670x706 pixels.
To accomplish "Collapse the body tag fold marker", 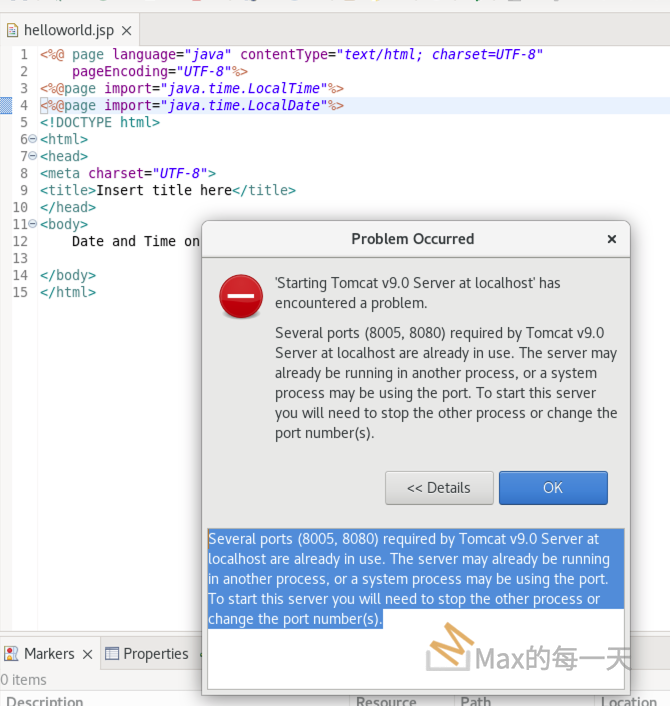I will (x=33, y=225).
